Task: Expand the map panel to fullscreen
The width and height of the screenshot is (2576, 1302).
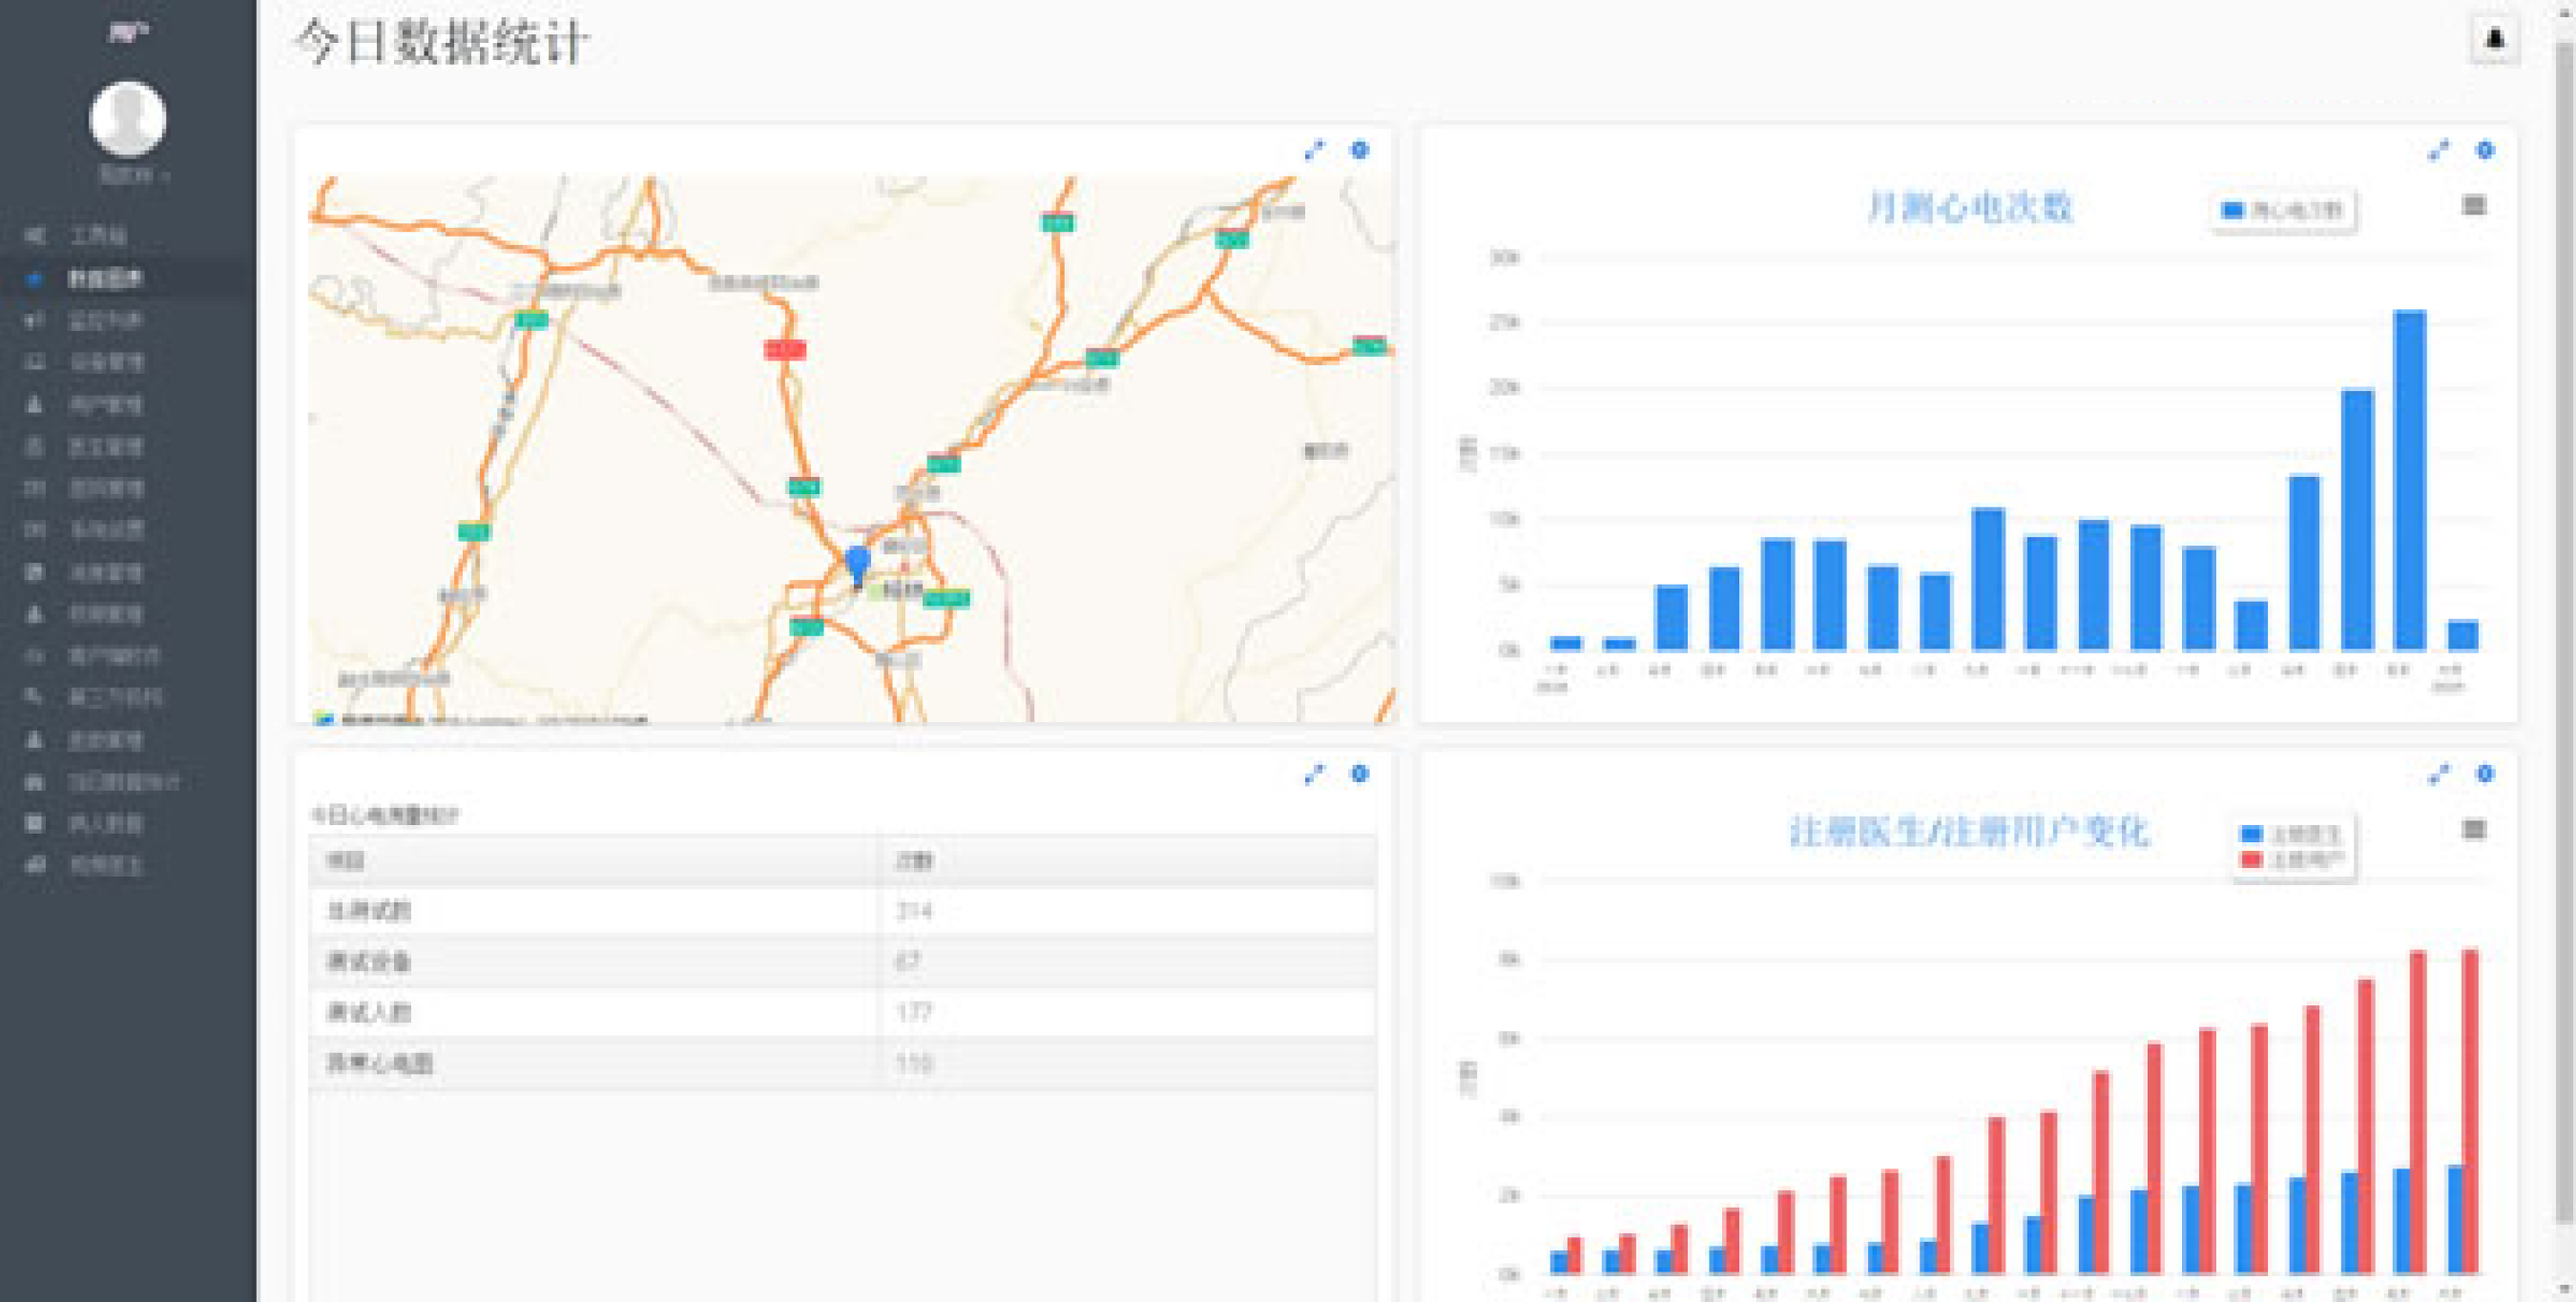Action: [1313, 150]
